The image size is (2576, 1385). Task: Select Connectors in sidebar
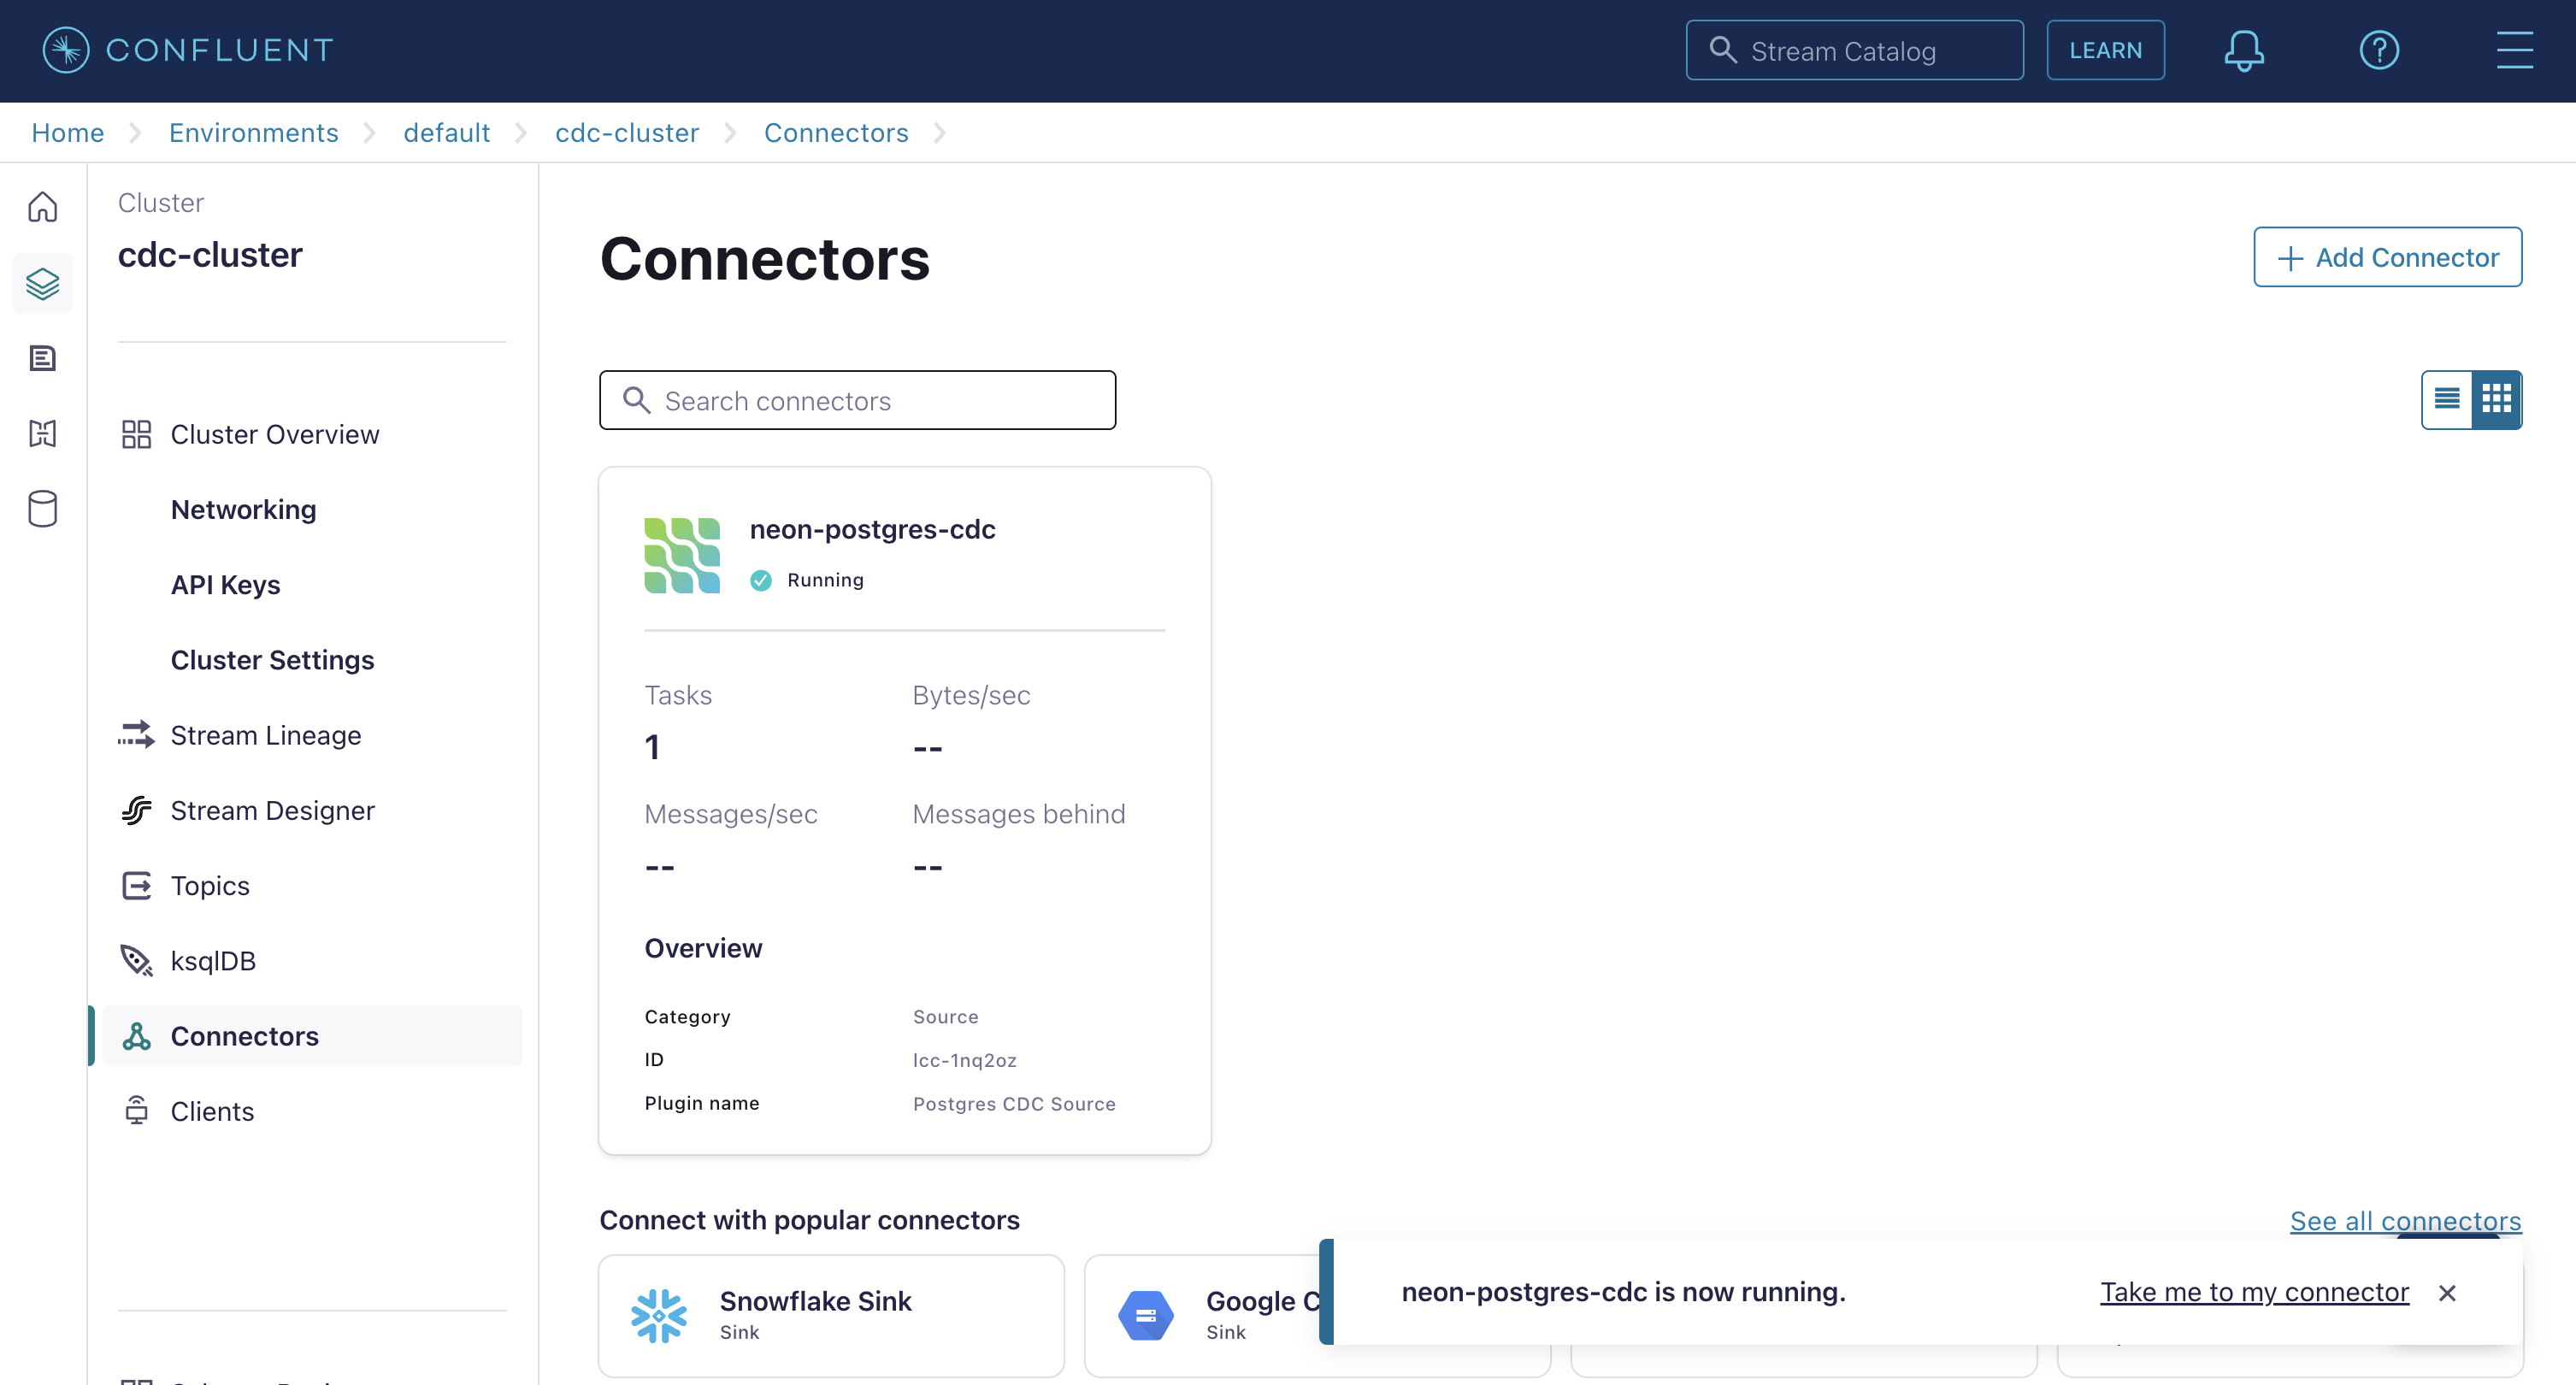click(x=312, y=1036)
